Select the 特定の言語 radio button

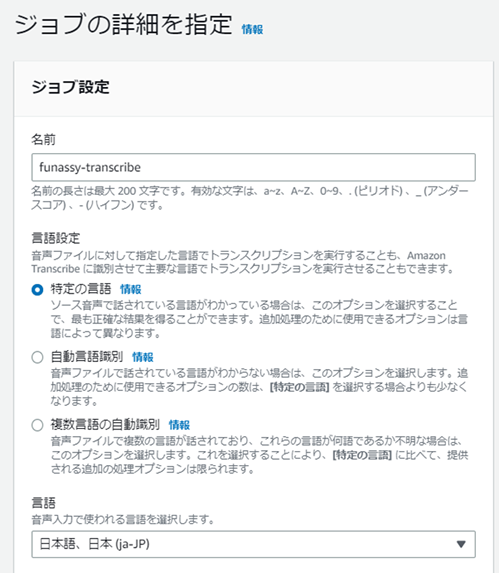tap(37, 290)
